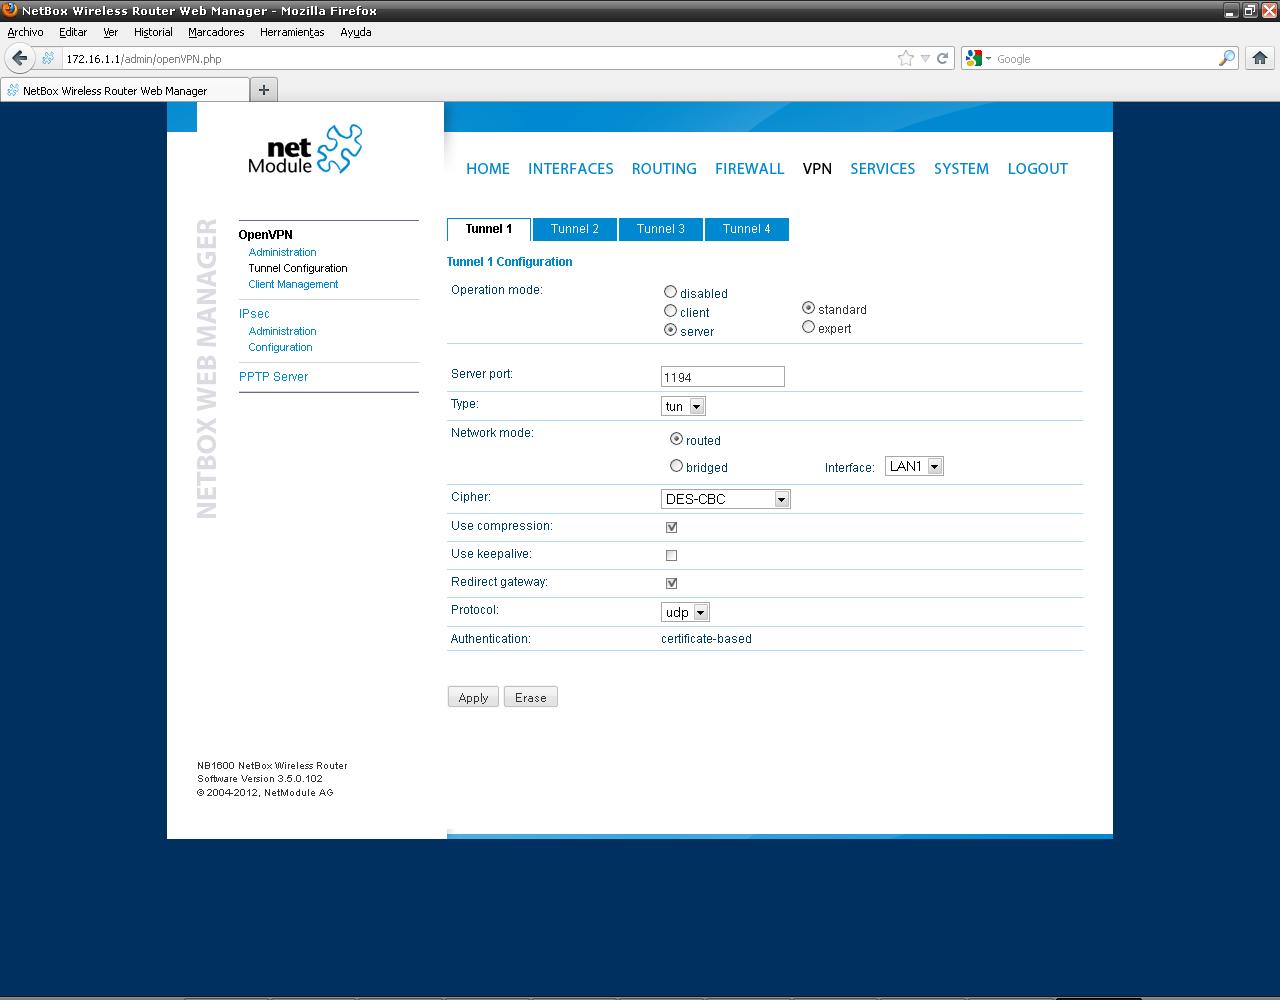
Task: Open the Cipher DES-CBC dropdown
Action: (x=726, y=499)
